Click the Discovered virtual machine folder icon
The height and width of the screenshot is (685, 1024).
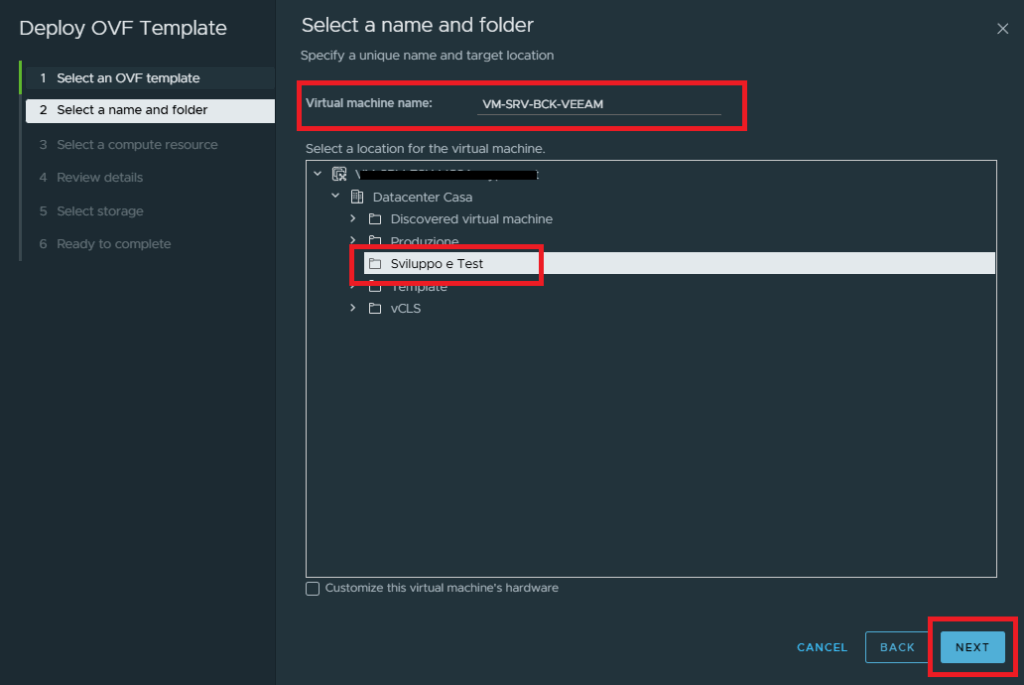click(375, 219)
